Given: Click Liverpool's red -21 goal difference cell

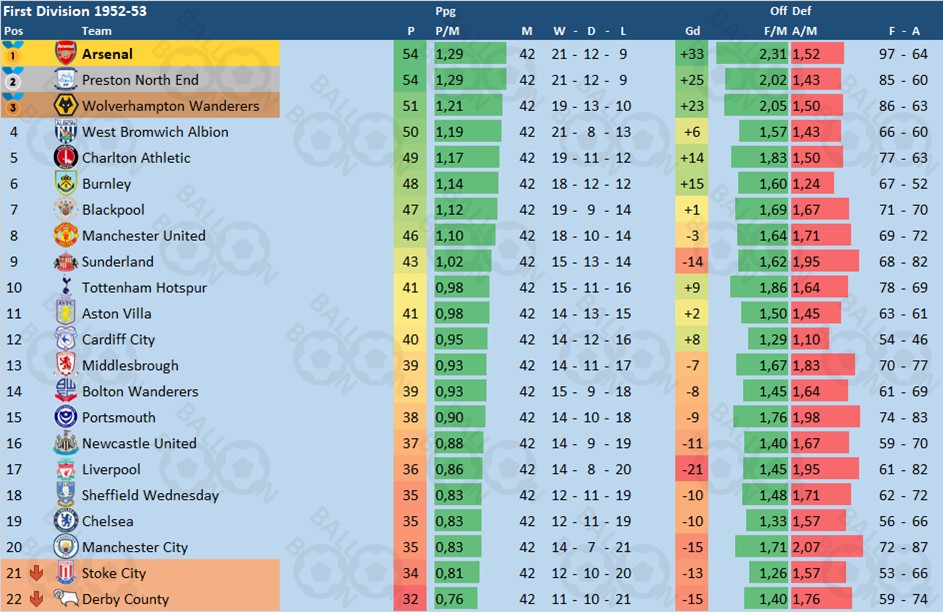Looking at the screenshot, I should pos(692,469).
